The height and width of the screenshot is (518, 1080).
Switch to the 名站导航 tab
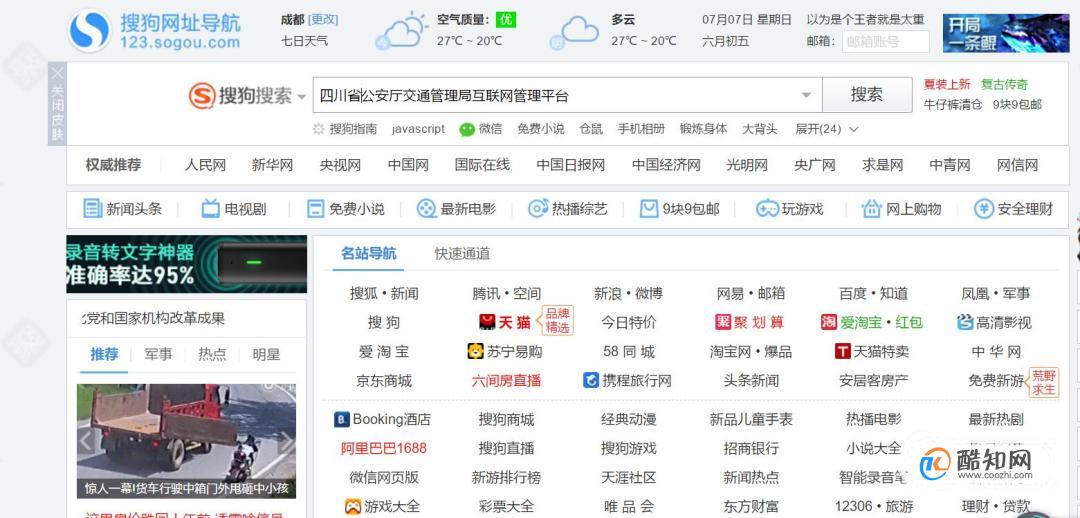[368, 253]
